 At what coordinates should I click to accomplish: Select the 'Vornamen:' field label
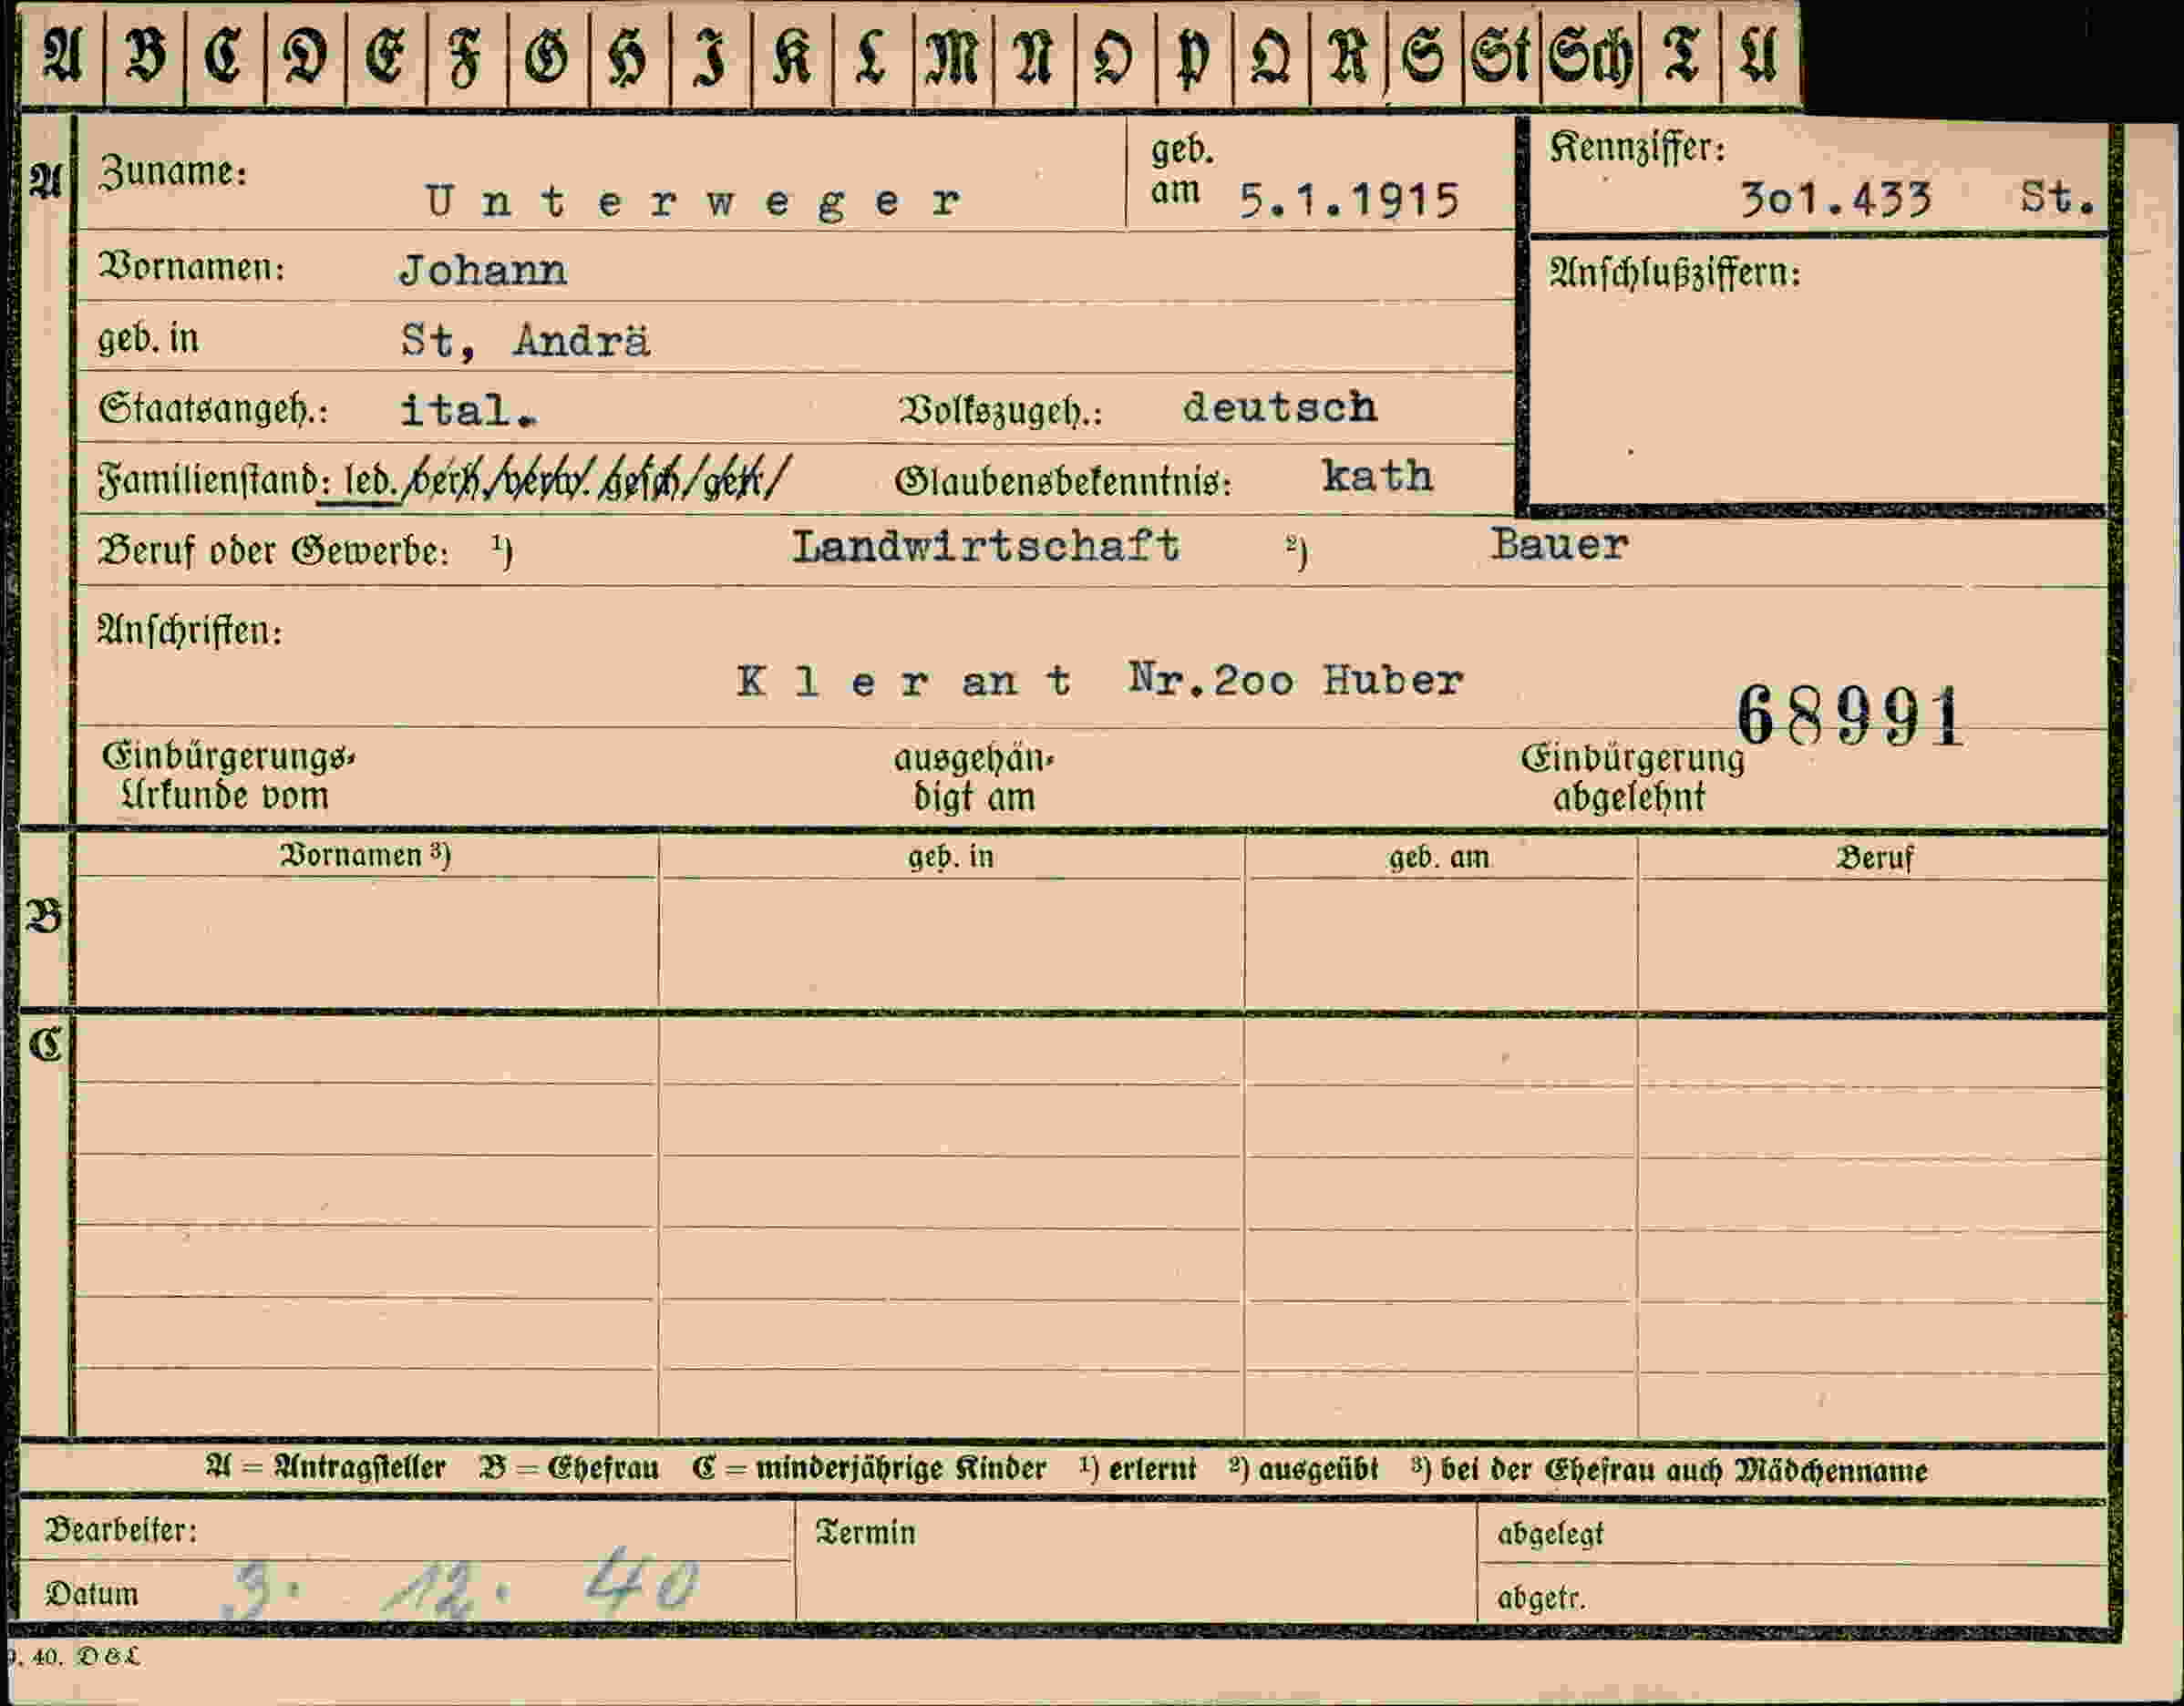(191, 268)
